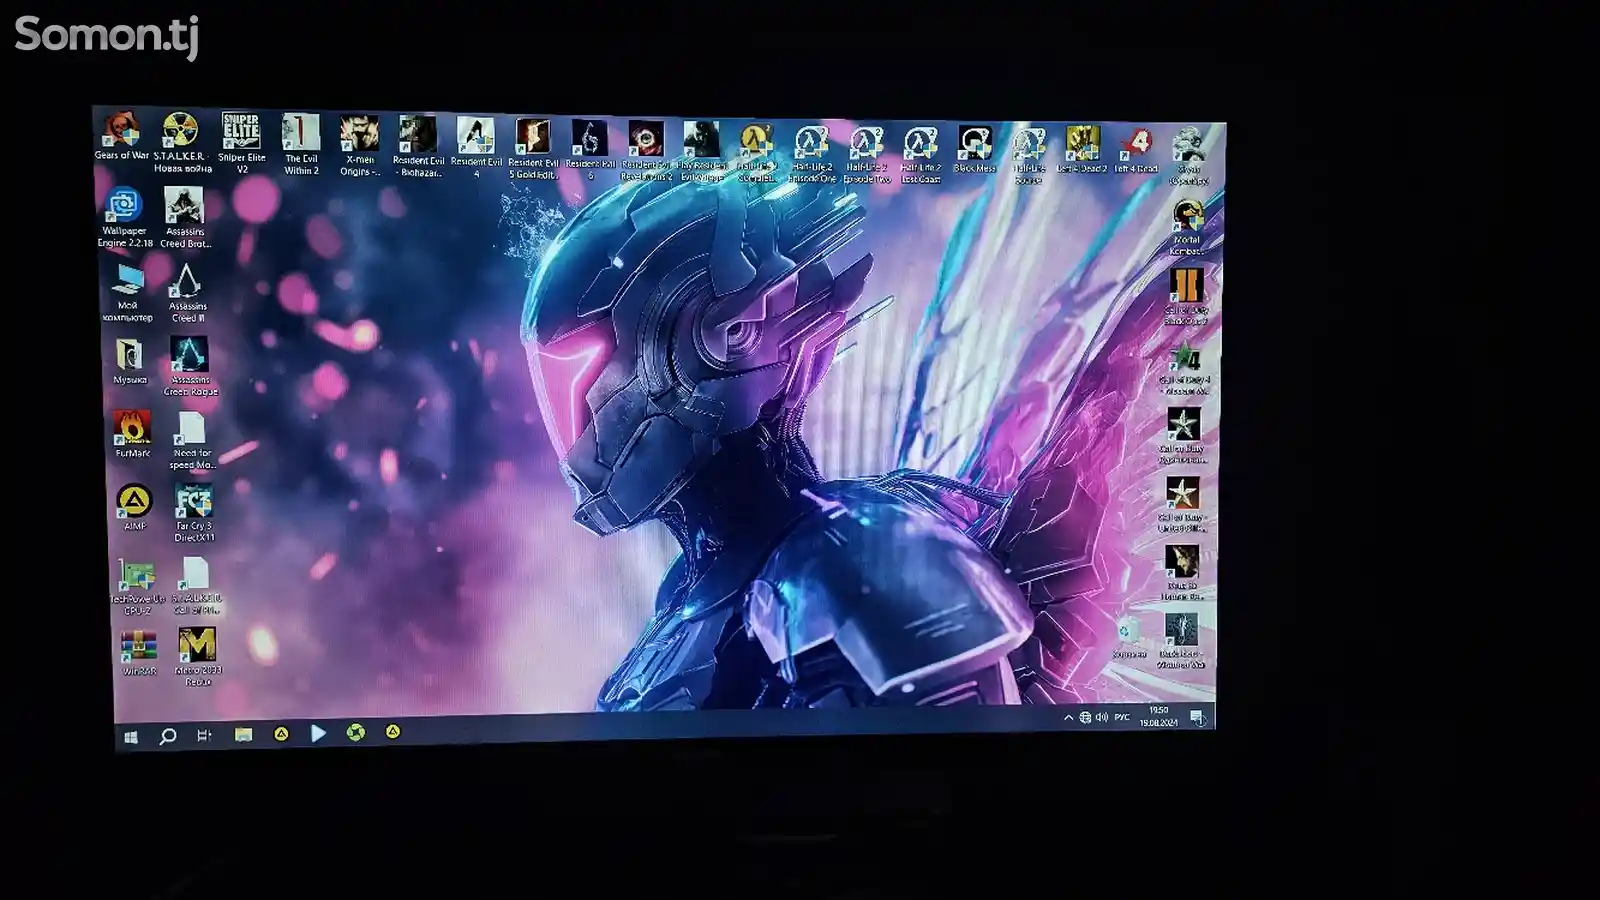This screenshot has width=1600, height=900.
Task: Select the Dark icon beside Корзина
Action: coord(1181,641)
